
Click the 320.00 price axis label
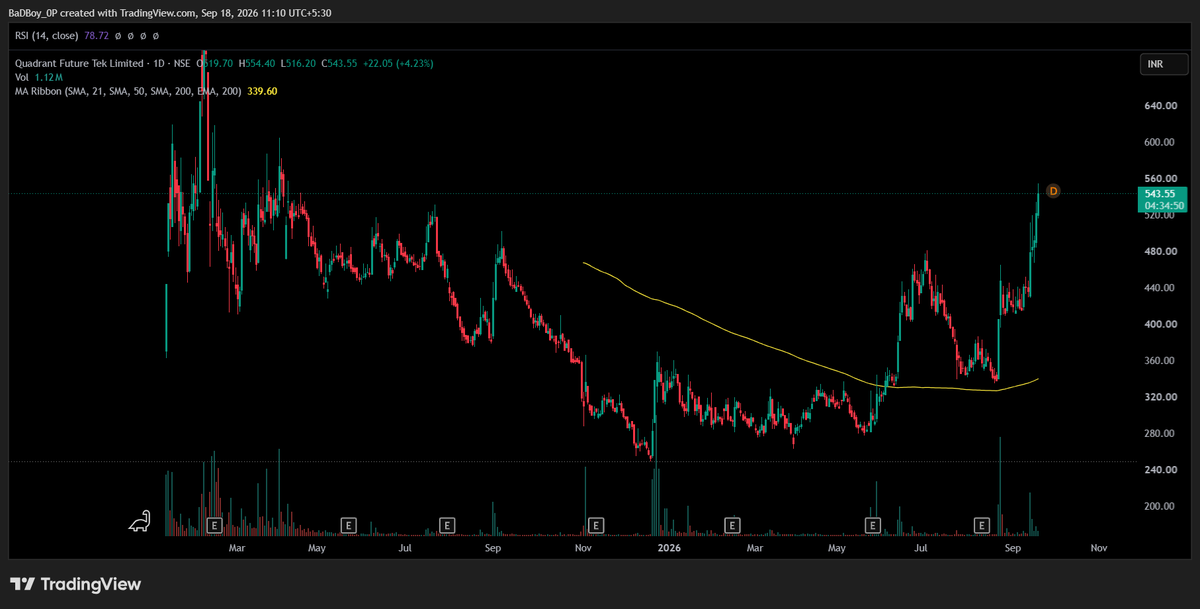[1158, 397]
